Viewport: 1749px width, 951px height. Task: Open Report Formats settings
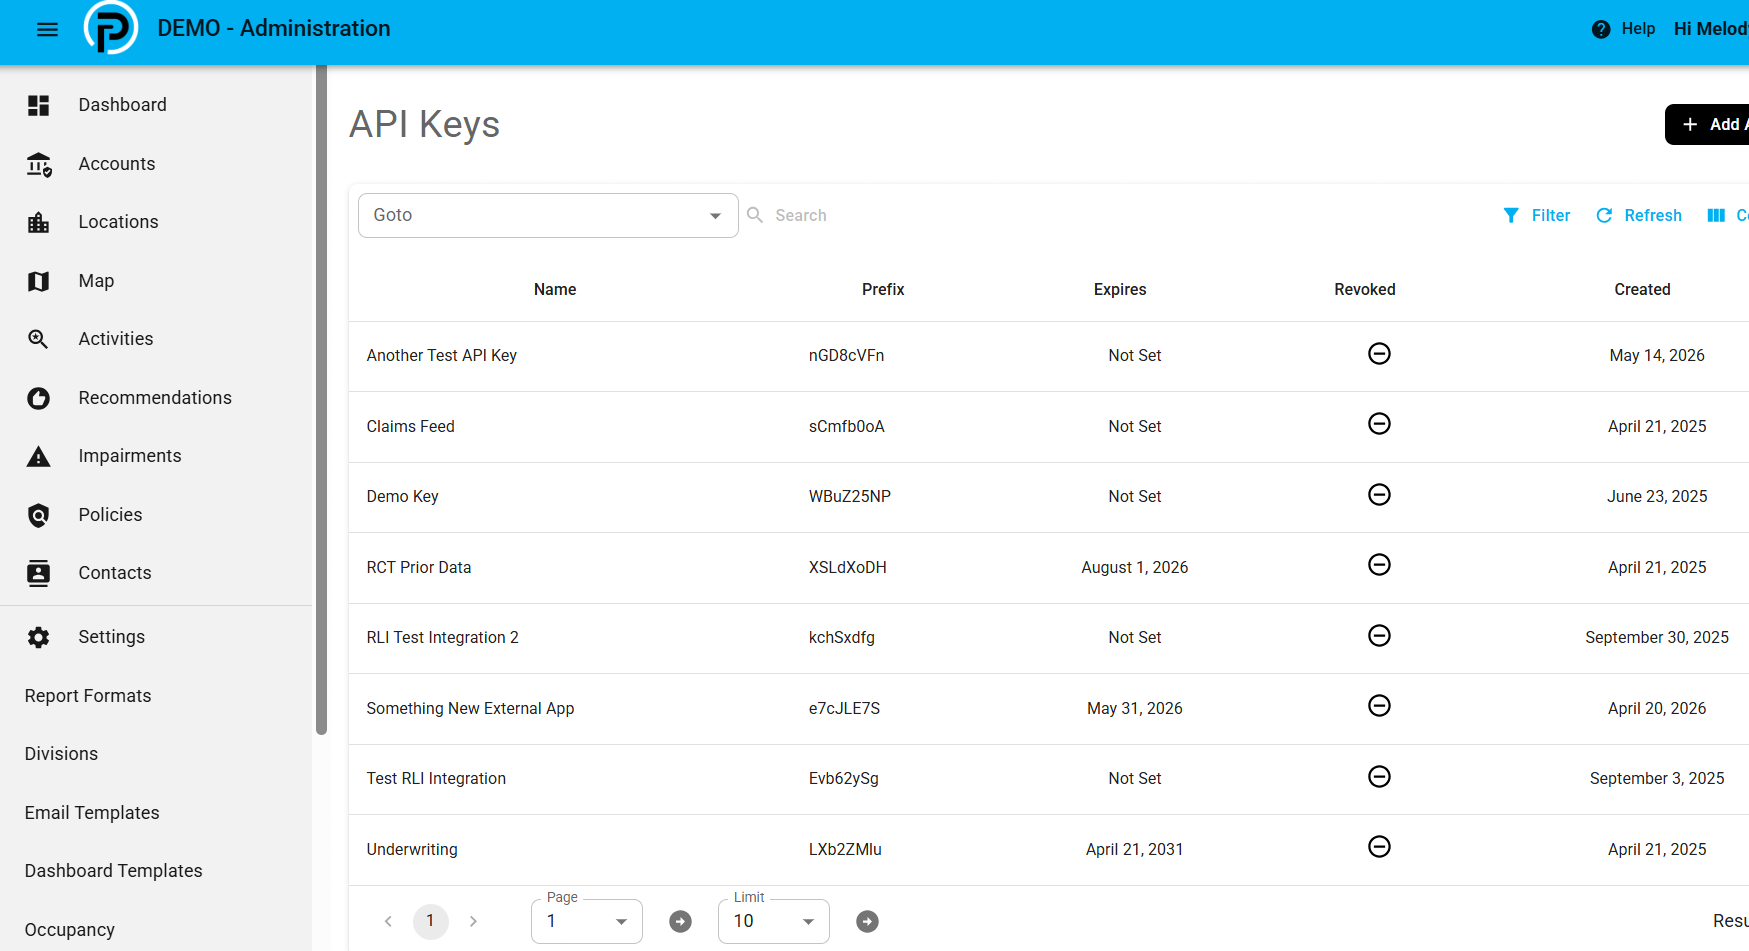coord(88,696)
